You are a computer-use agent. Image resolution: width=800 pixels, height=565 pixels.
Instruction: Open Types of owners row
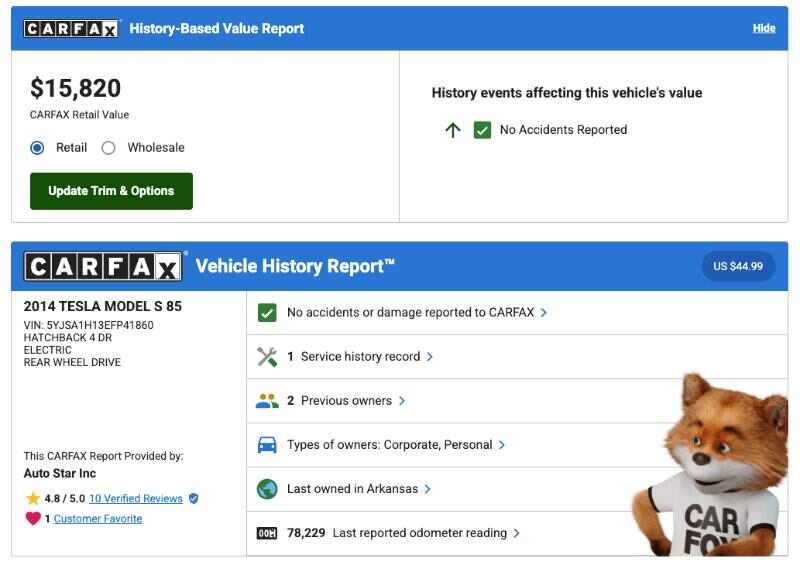(x=389, y=445)
